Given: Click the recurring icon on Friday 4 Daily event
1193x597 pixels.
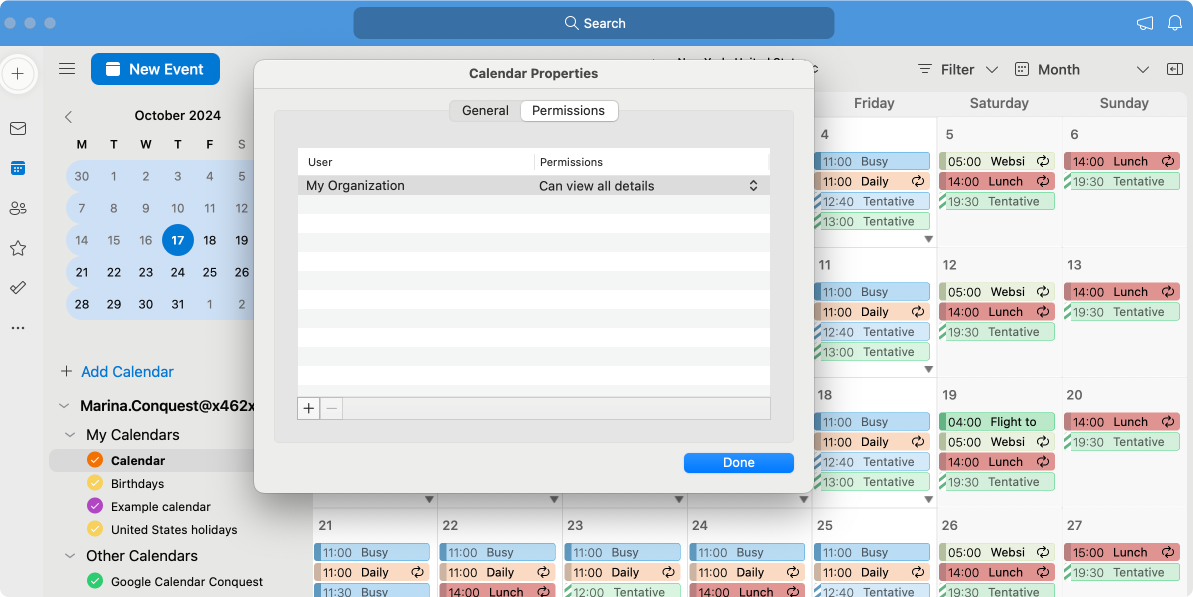Looking at the screenshot, I should tap(918, 182).
